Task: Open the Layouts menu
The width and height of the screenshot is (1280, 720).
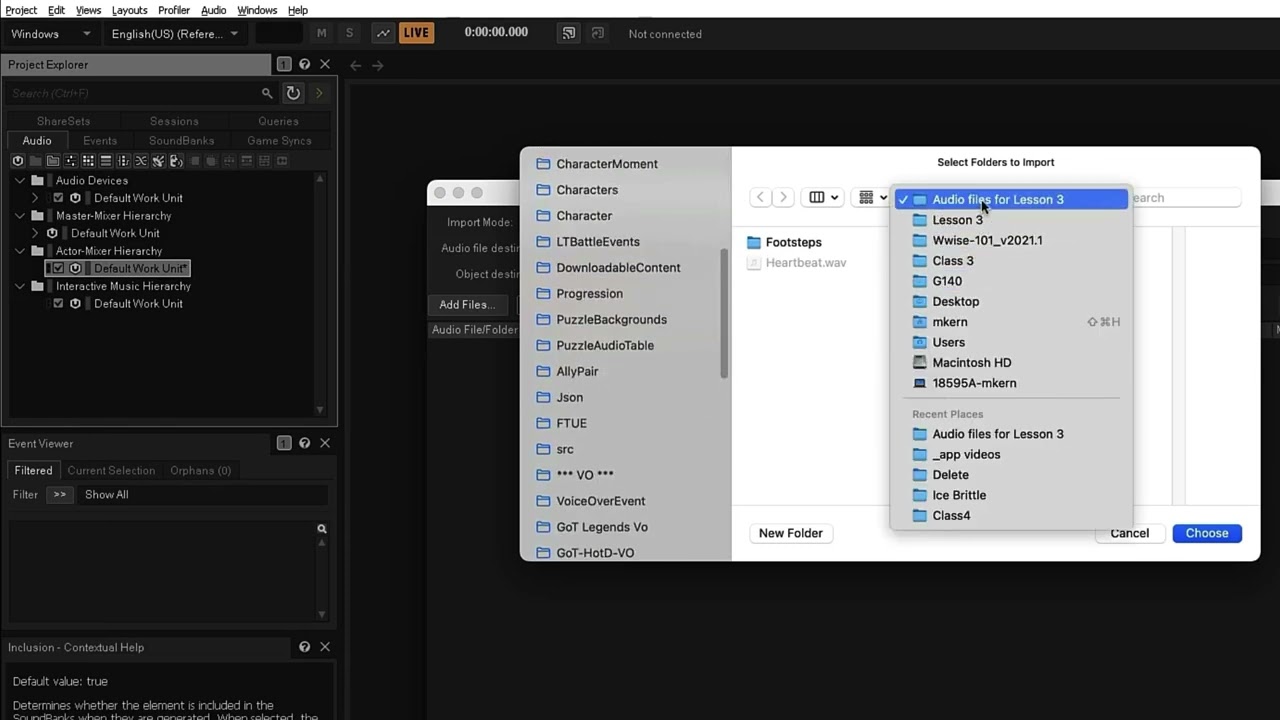Action: coord(129,10)
